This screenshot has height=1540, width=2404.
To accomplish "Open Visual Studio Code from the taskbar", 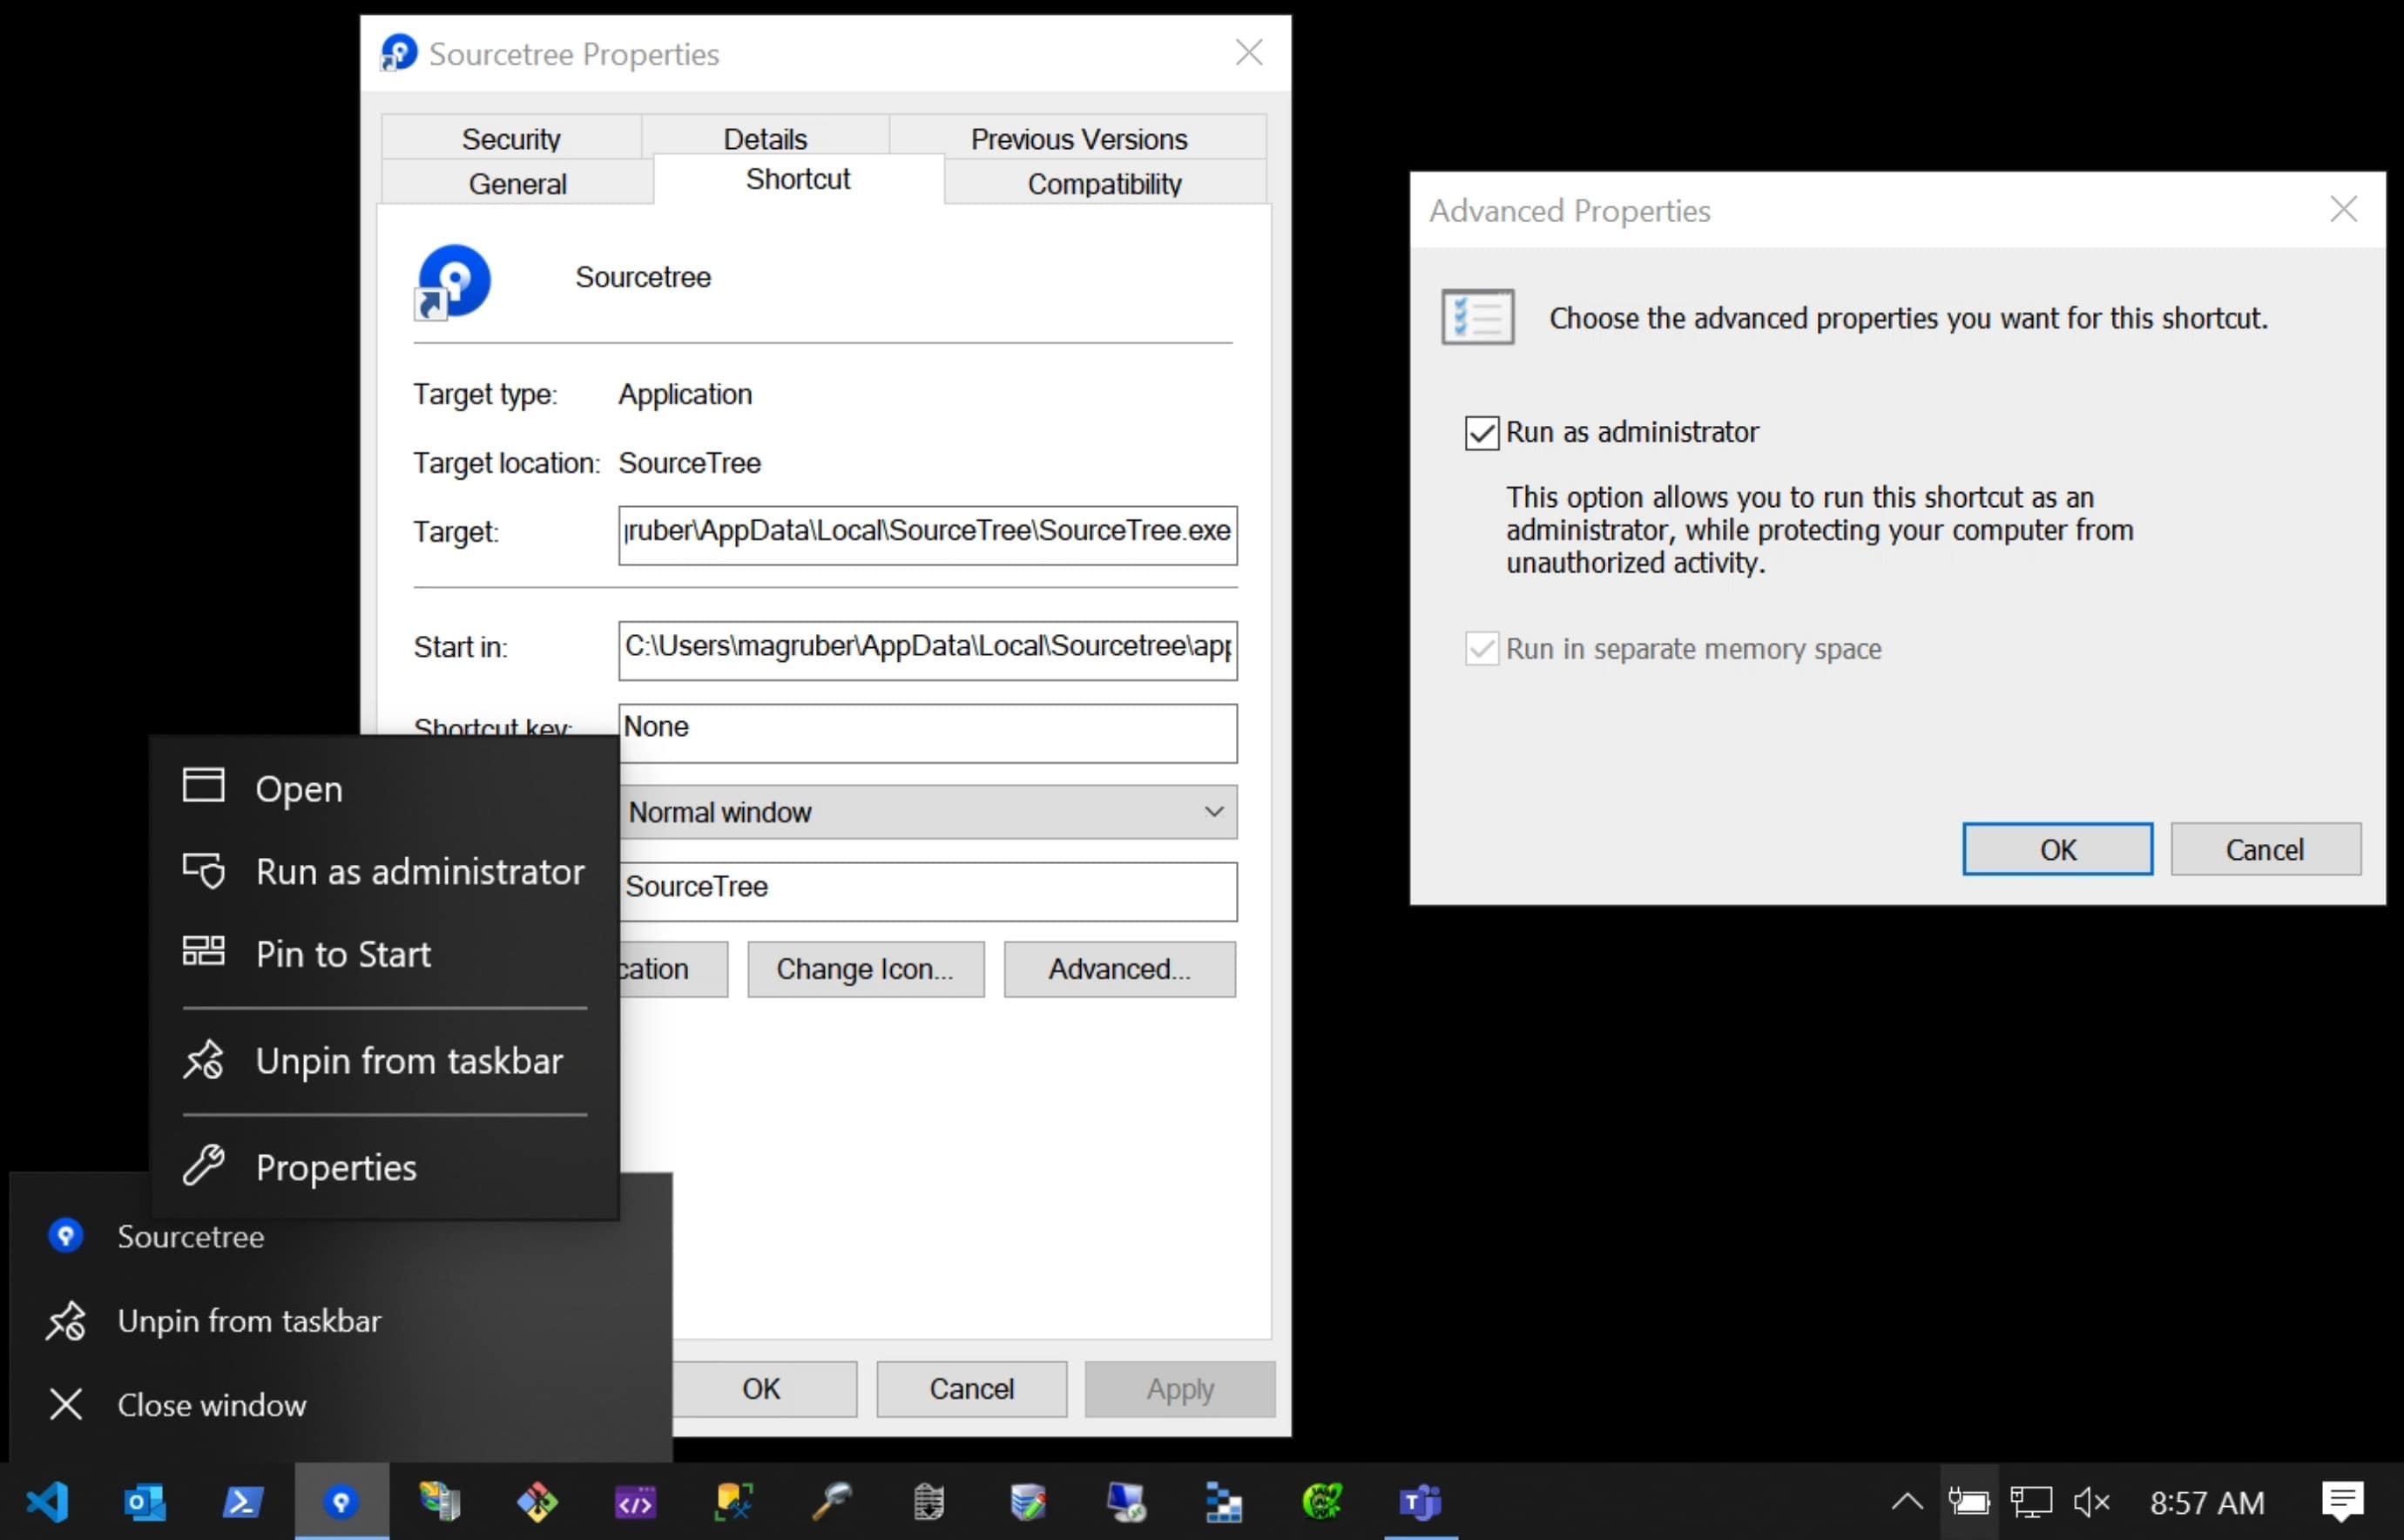I will pyautogui.click(x=47, y=1501).
